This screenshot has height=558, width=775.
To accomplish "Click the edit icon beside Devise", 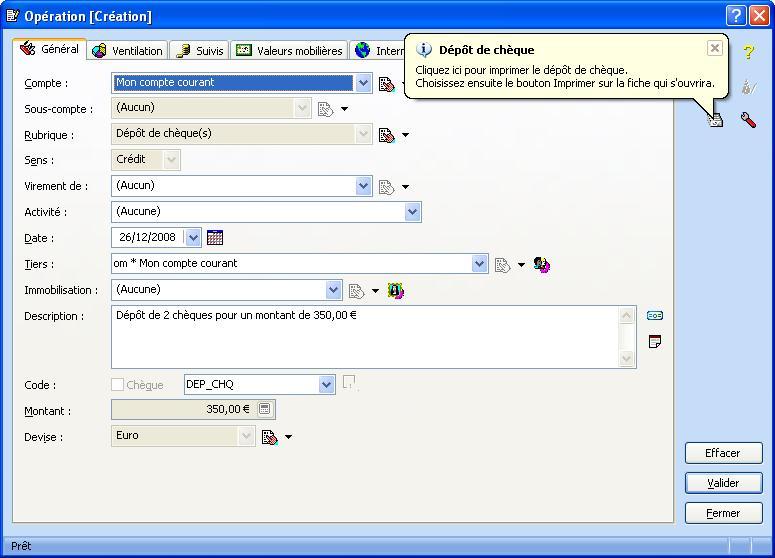I will (269, 437).
